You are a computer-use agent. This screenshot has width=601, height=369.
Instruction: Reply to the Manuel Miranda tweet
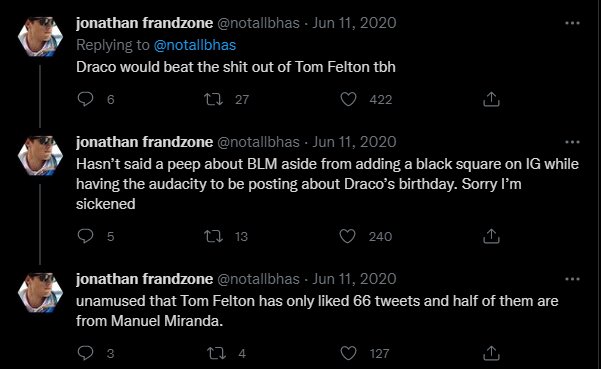pyautogui.click(x=85, y=353)
